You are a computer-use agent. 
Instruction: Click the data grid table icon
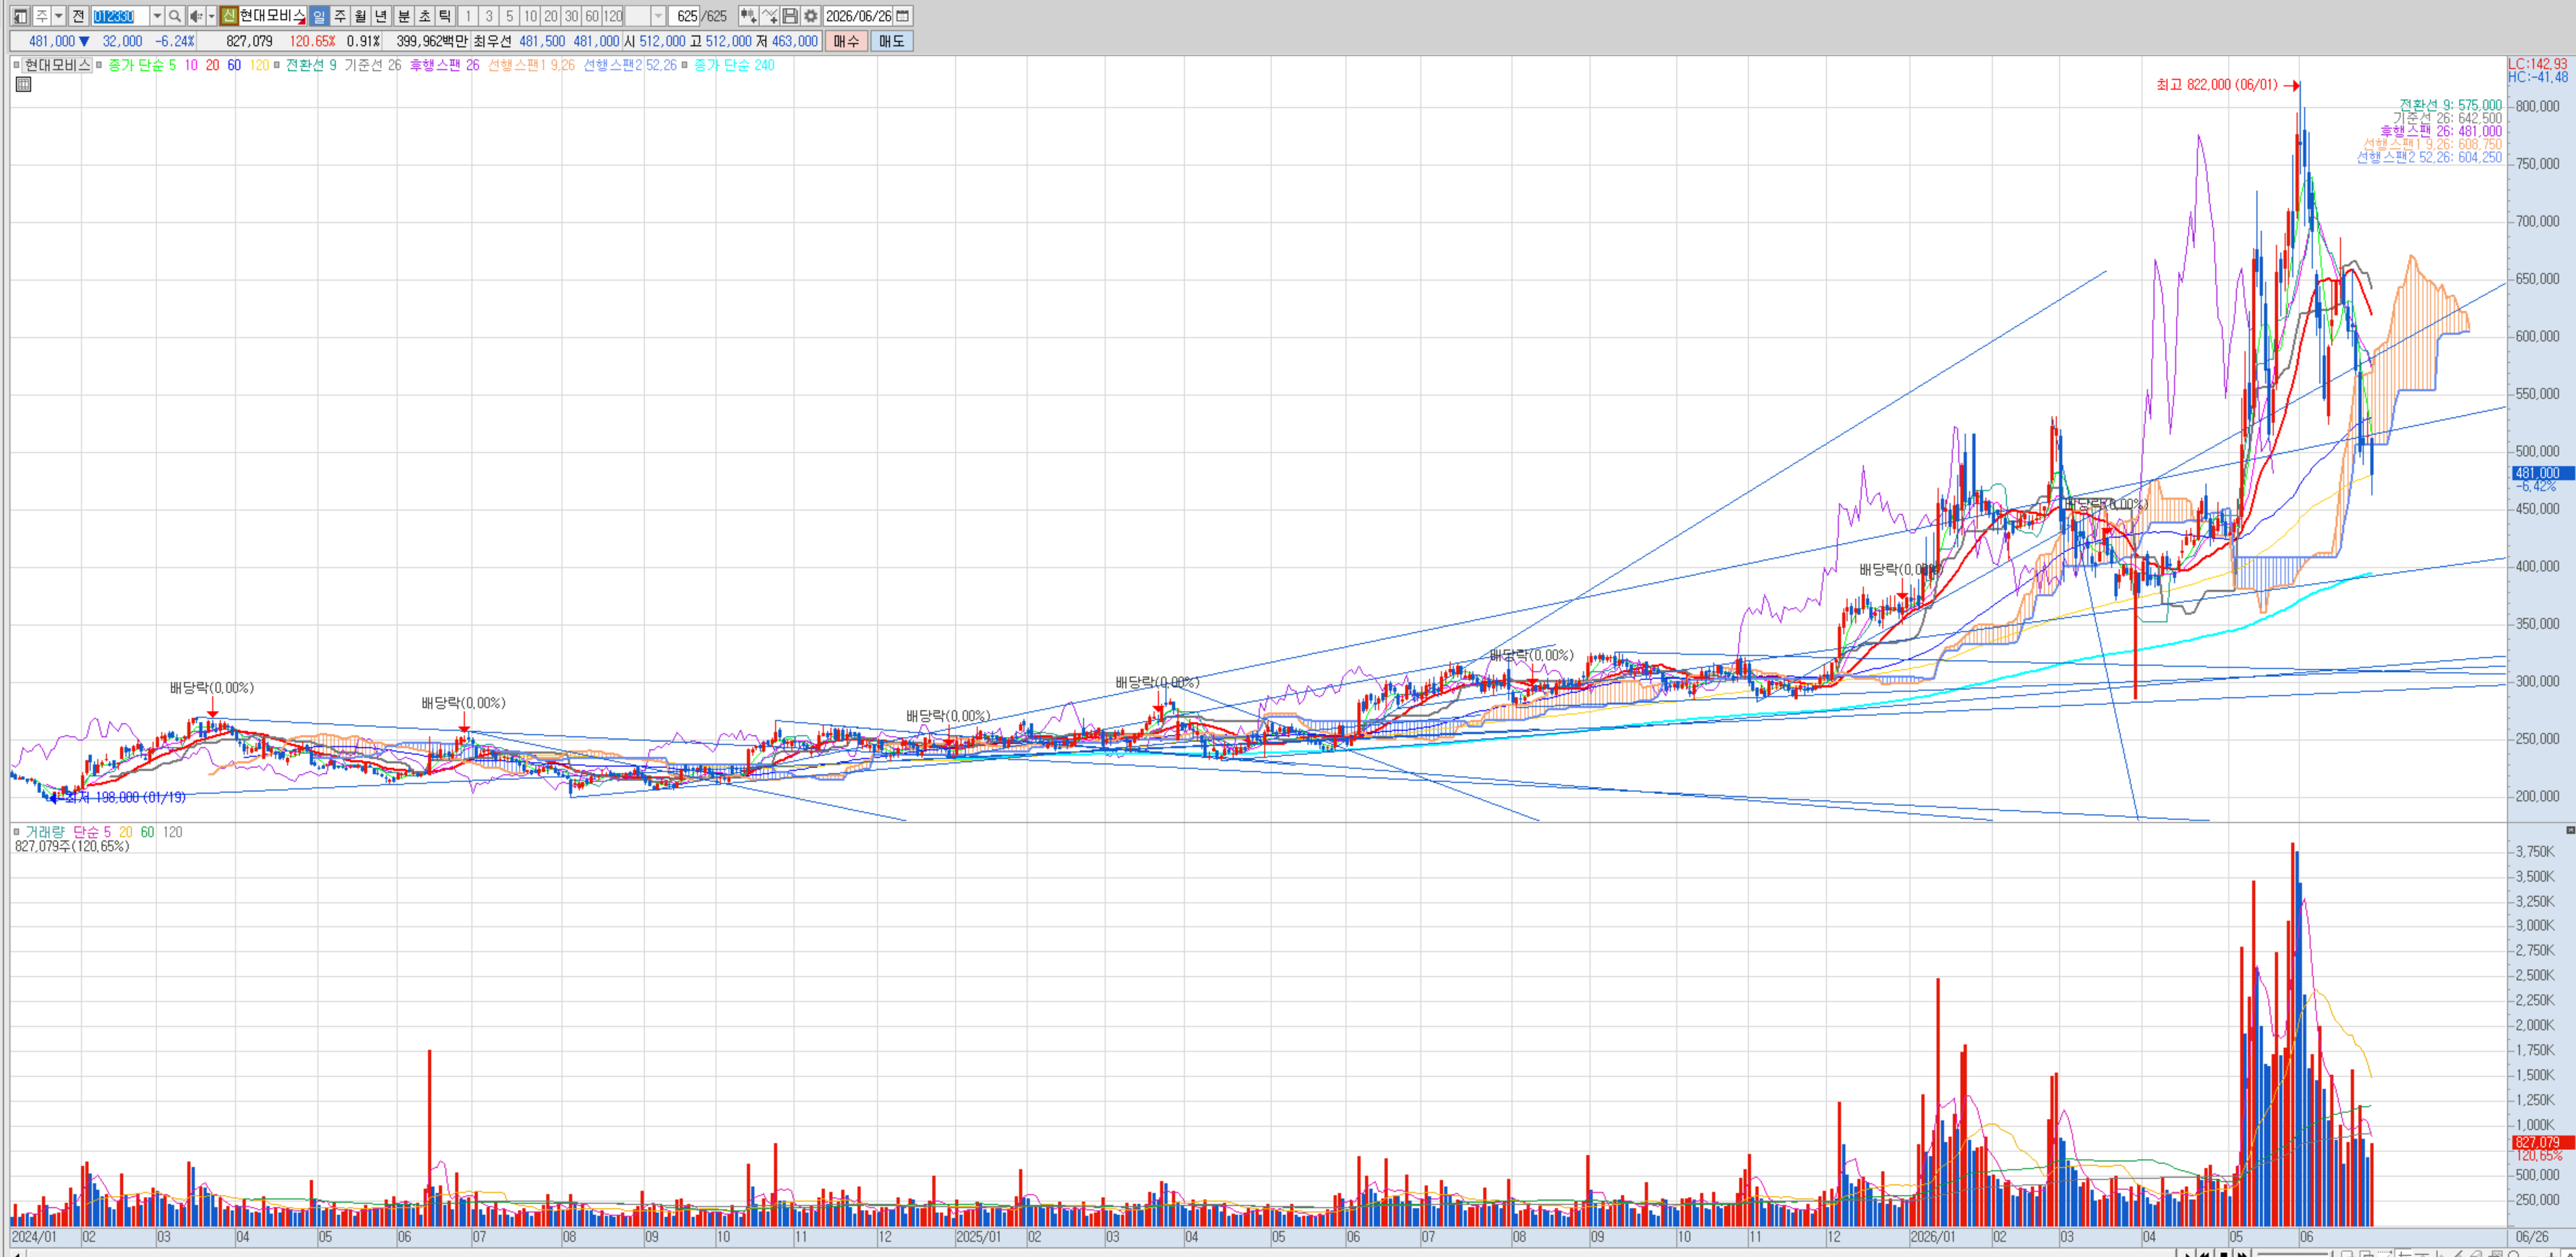(23, 84)
